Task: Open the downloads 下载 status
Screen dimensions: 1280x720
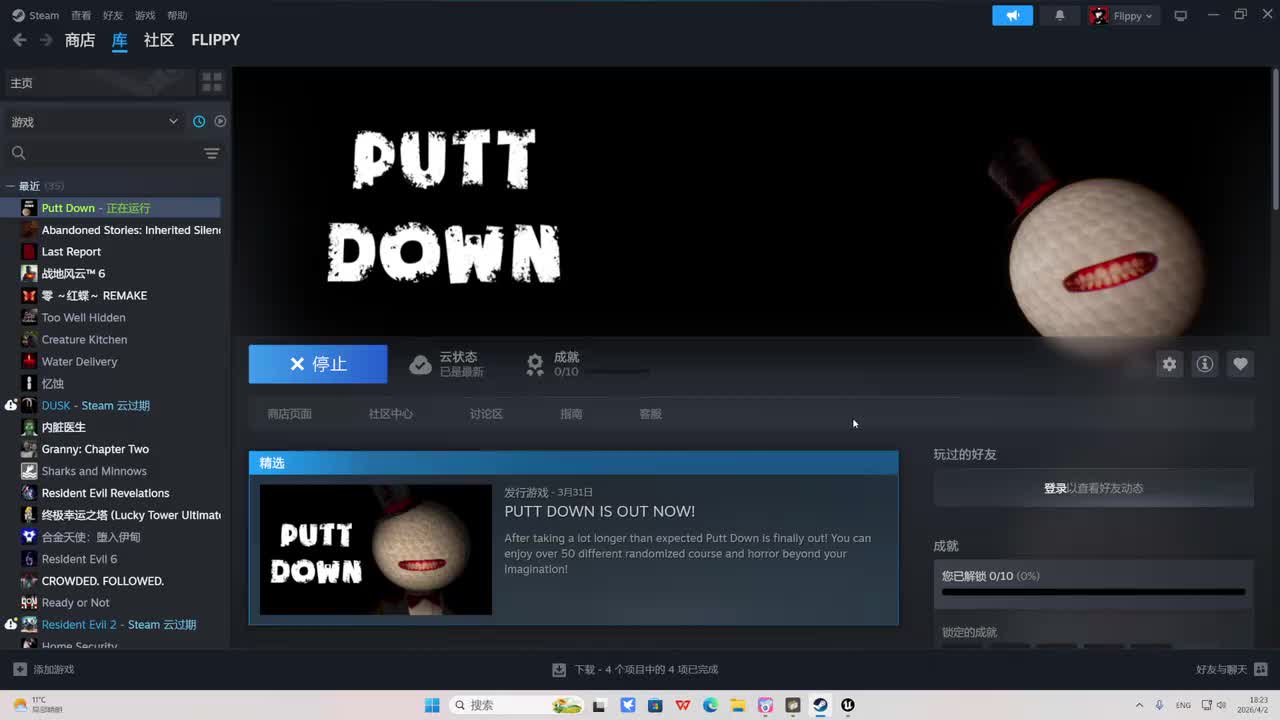Action: [635, 670]
